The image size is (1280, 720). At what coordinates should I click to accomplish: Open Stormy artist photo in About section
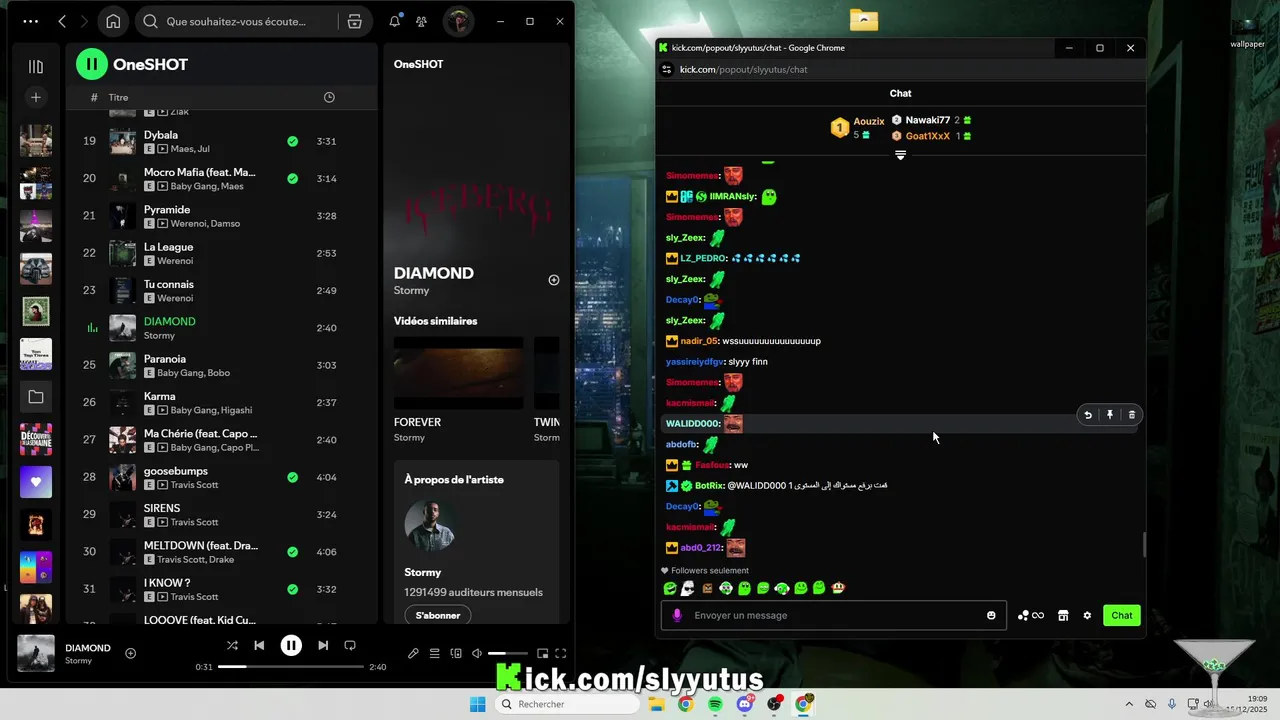point(431,525)
